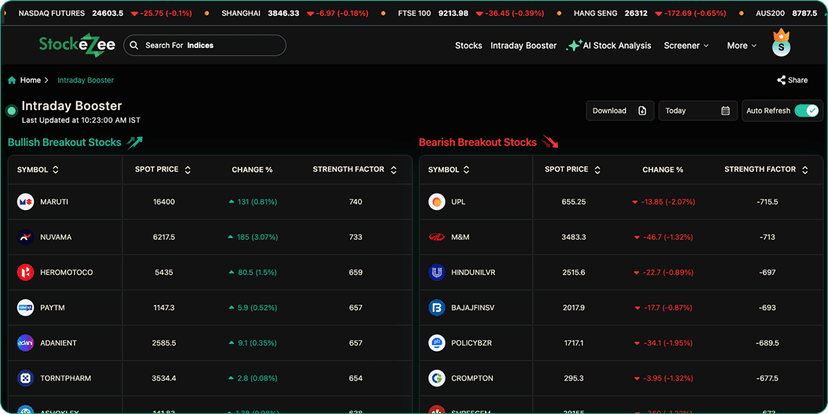The width and height of the screenshot is (828, 414).
Task: Click the Download button
Action: (619, 111)
